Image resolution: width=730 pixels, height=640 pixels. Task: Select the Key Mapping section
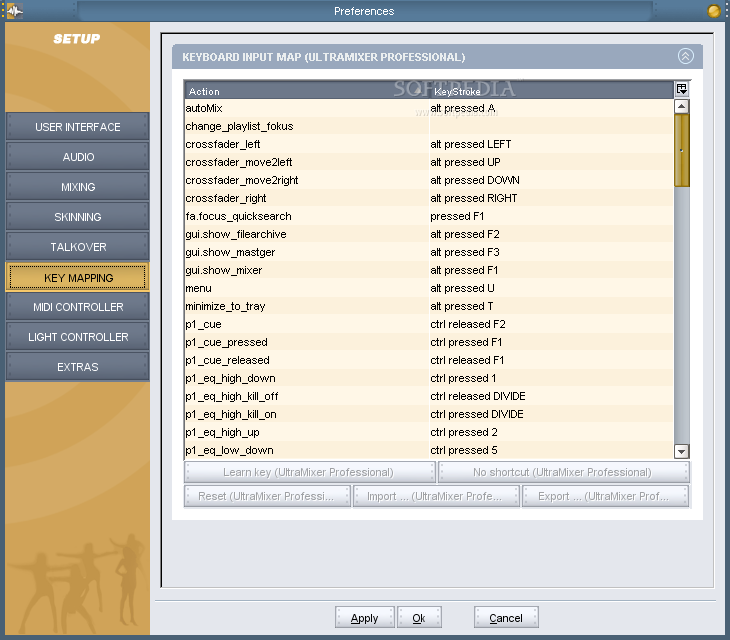(x=77, y=277)
